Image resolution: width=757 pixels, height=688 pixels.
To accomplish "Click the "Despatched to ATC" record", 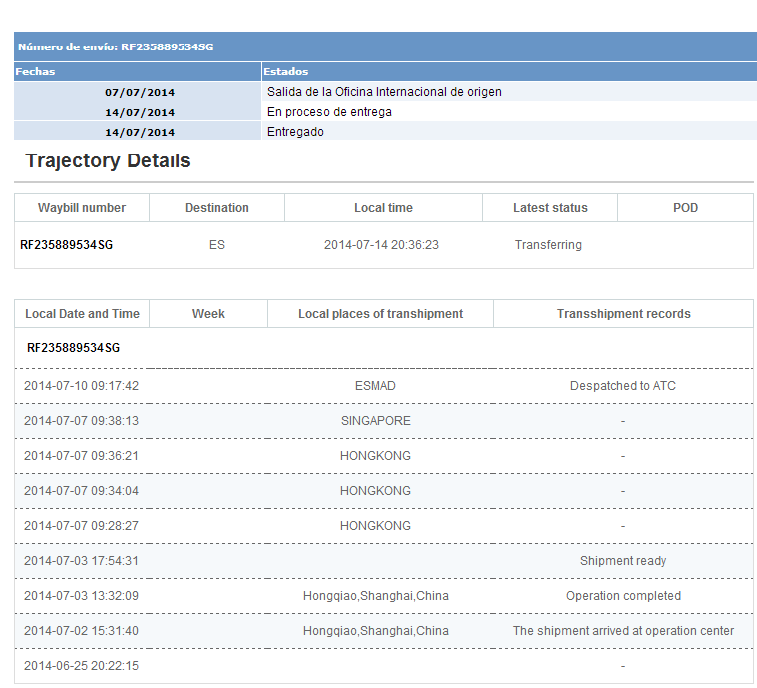I will [623, 386].
